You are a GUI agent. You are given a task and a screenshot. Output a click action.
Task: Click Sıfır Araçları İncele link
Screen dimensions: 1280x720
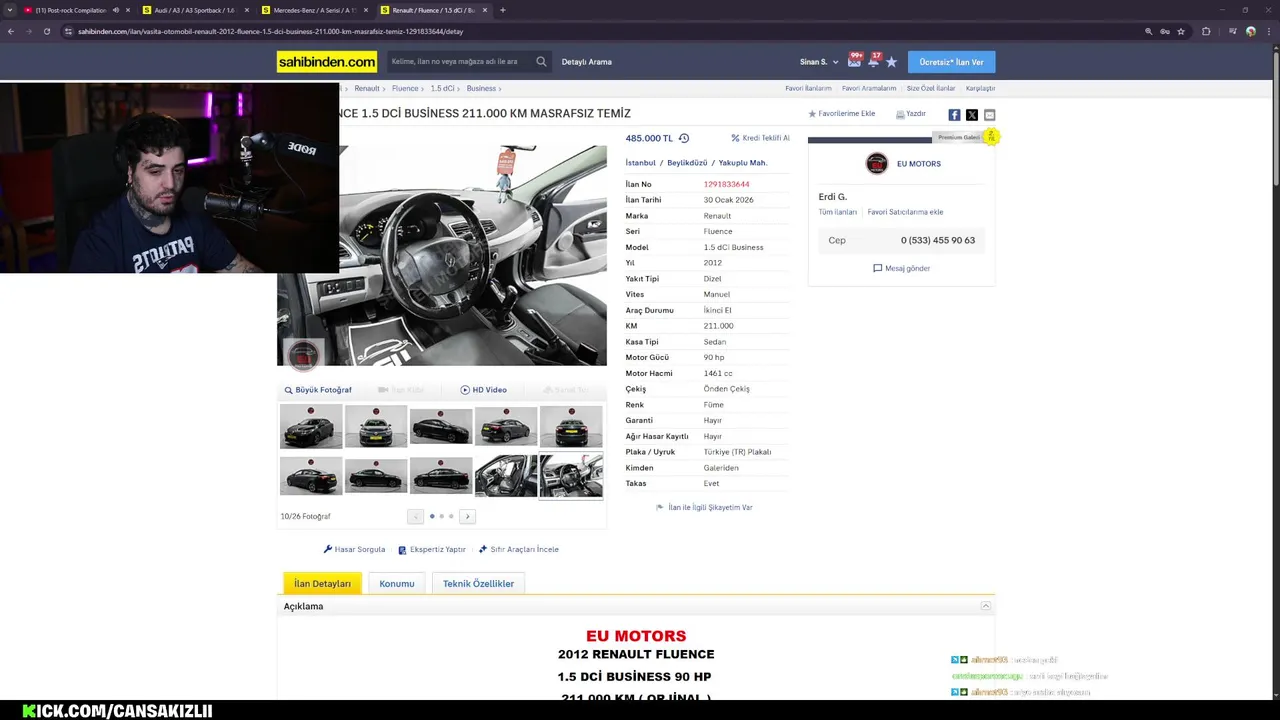(518, 549)
